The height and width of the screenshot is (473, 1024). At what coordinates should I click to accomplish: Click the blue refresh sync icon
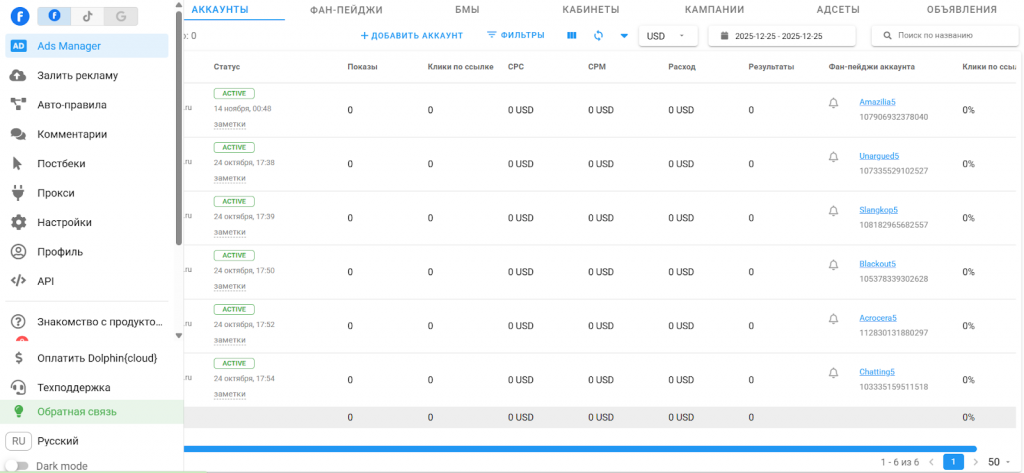coord(598,36)
